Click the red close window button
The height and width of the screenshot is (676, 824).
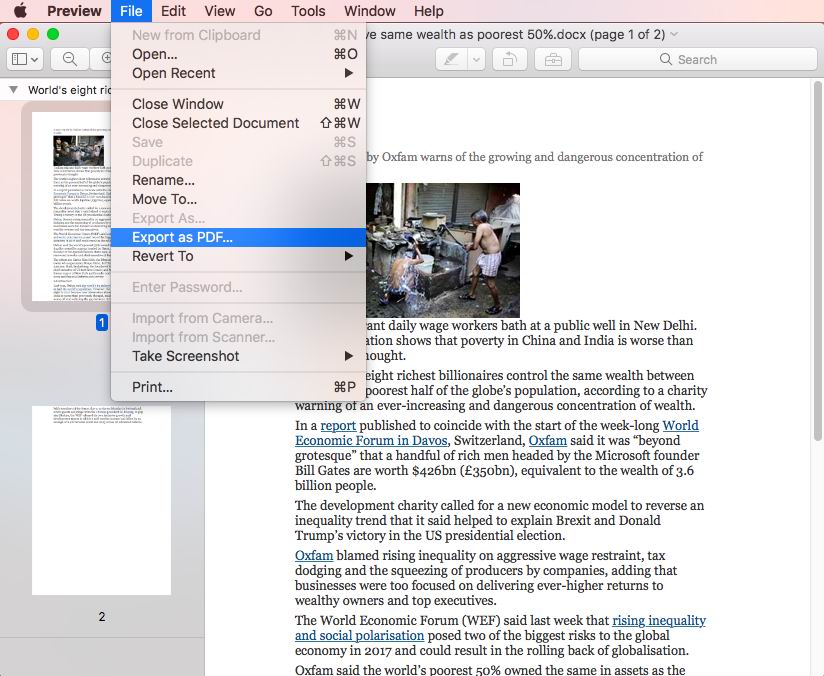[13, 34]
